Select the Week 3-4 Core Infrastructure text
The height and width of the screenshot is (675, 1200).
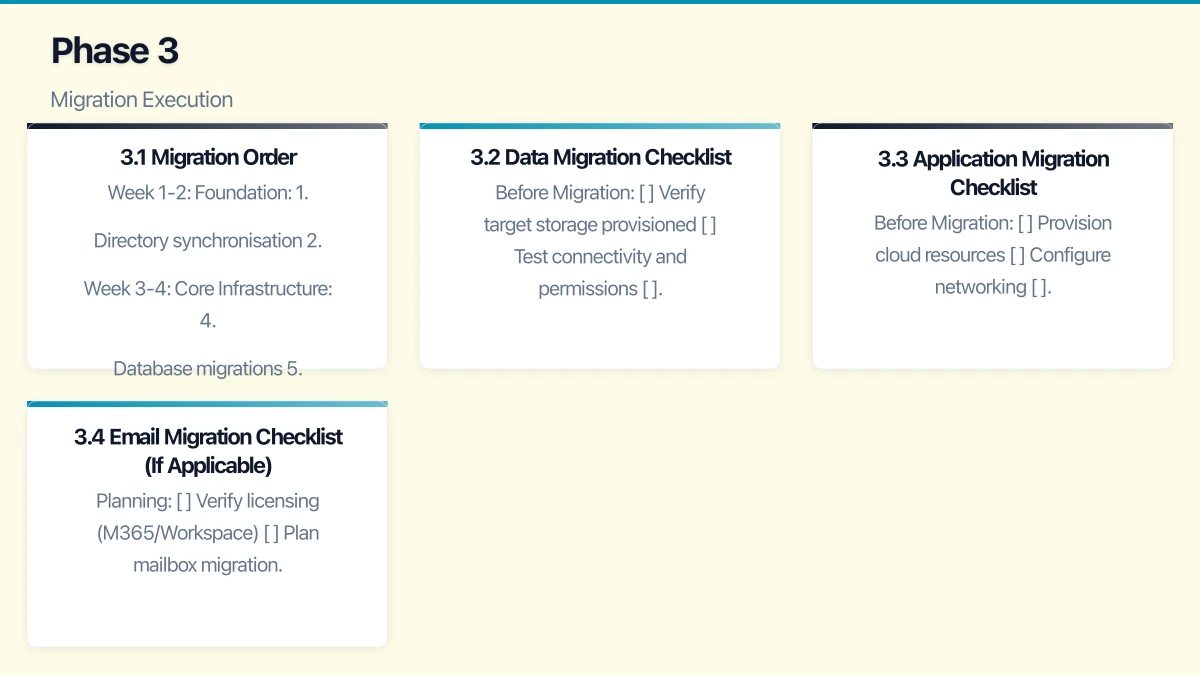(x=208, y=289)
